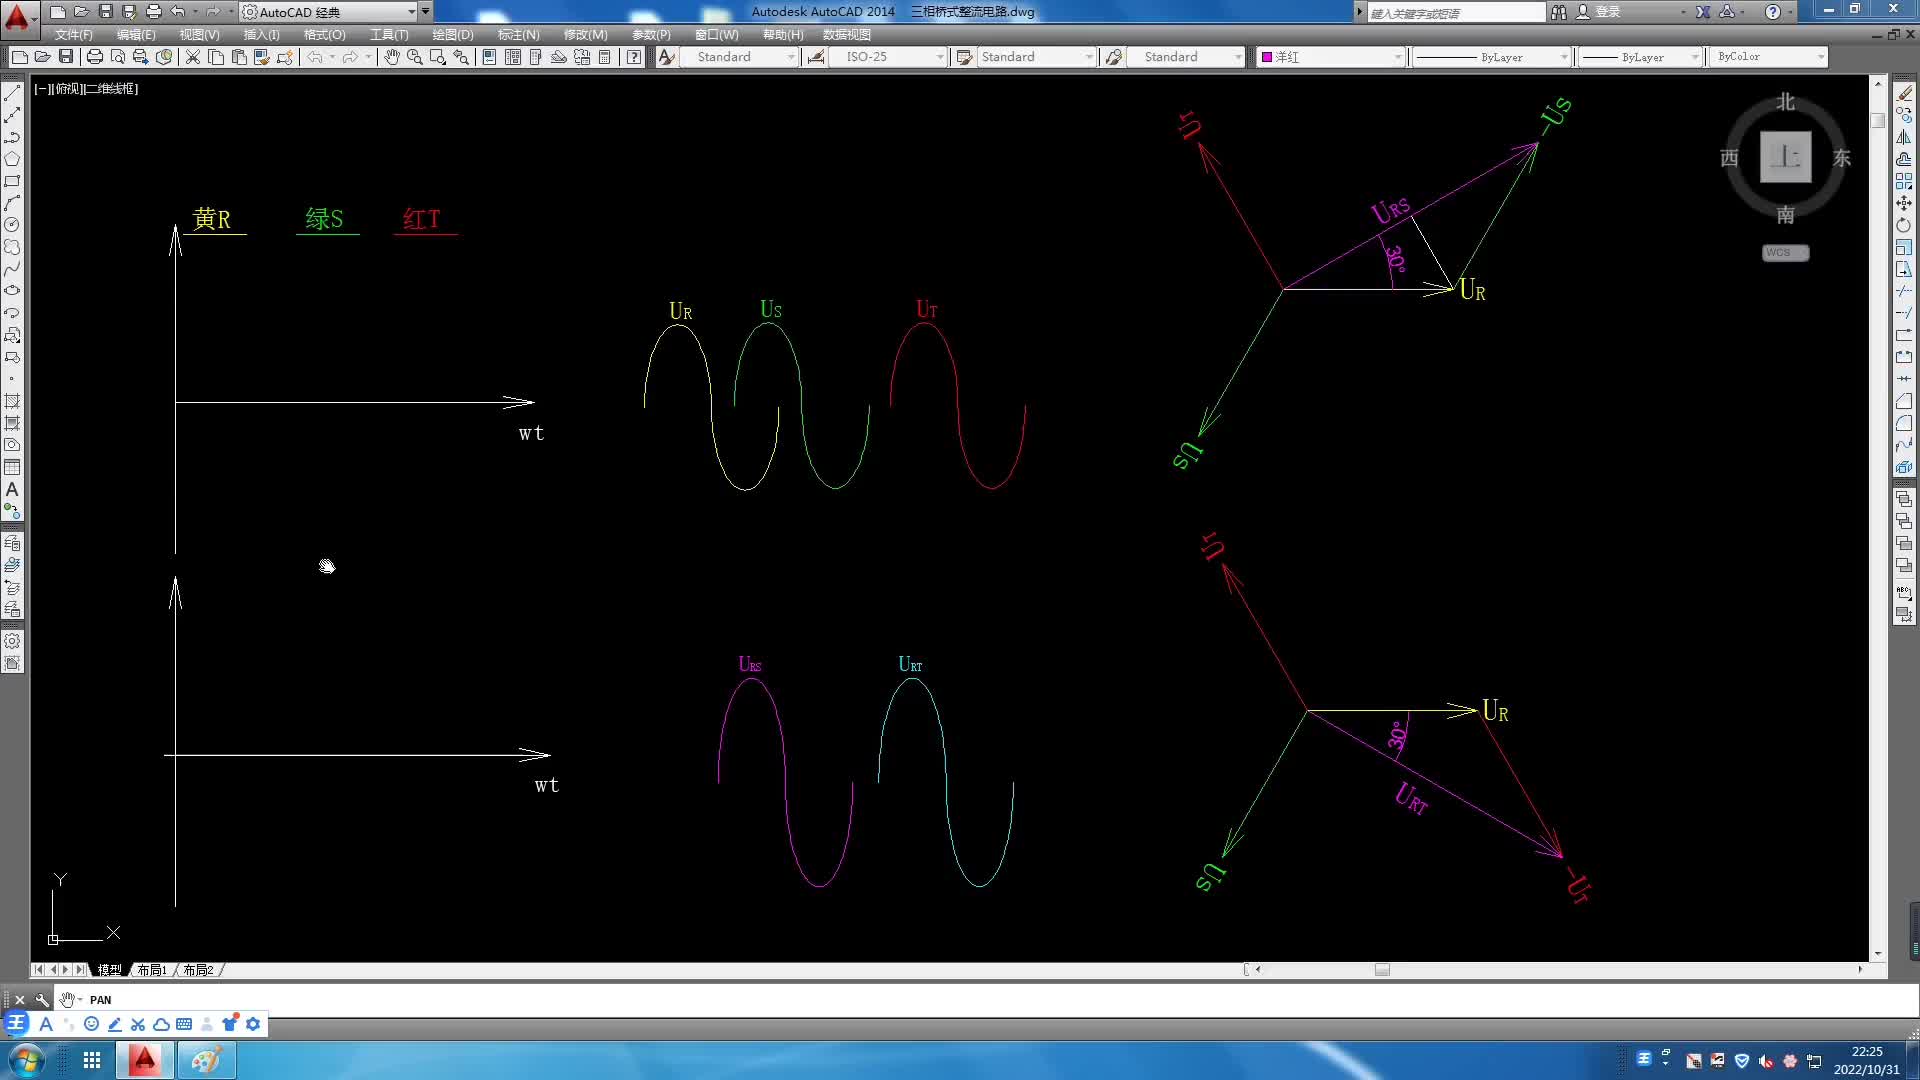Select the Circle draw tool
The height and width of the screenshot is (1080, 1920).
12,225
